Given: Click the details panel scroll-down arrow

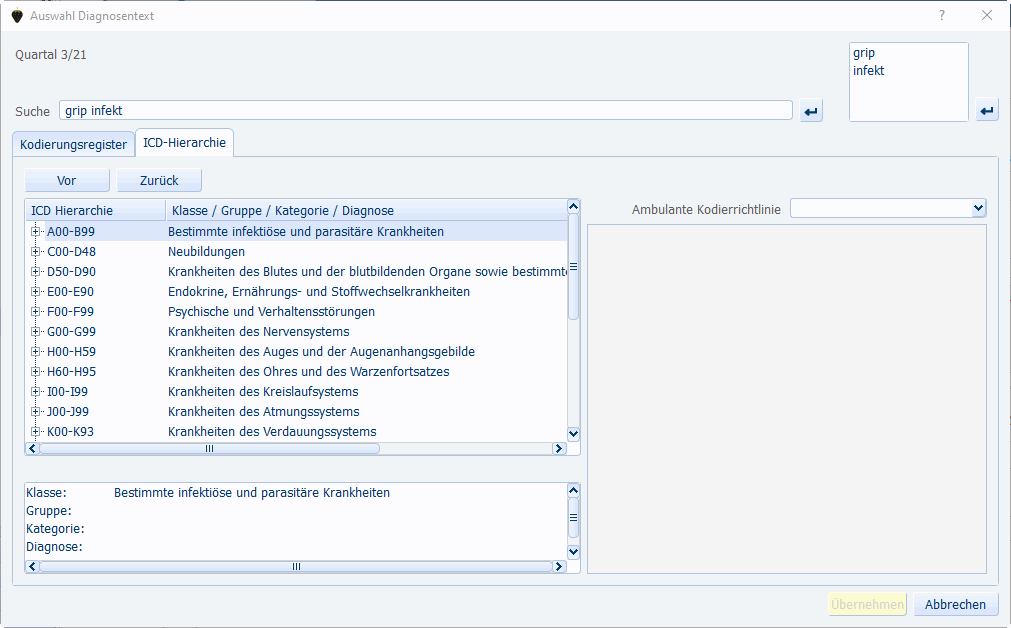Looking at the screenshot, I should 573,551.
